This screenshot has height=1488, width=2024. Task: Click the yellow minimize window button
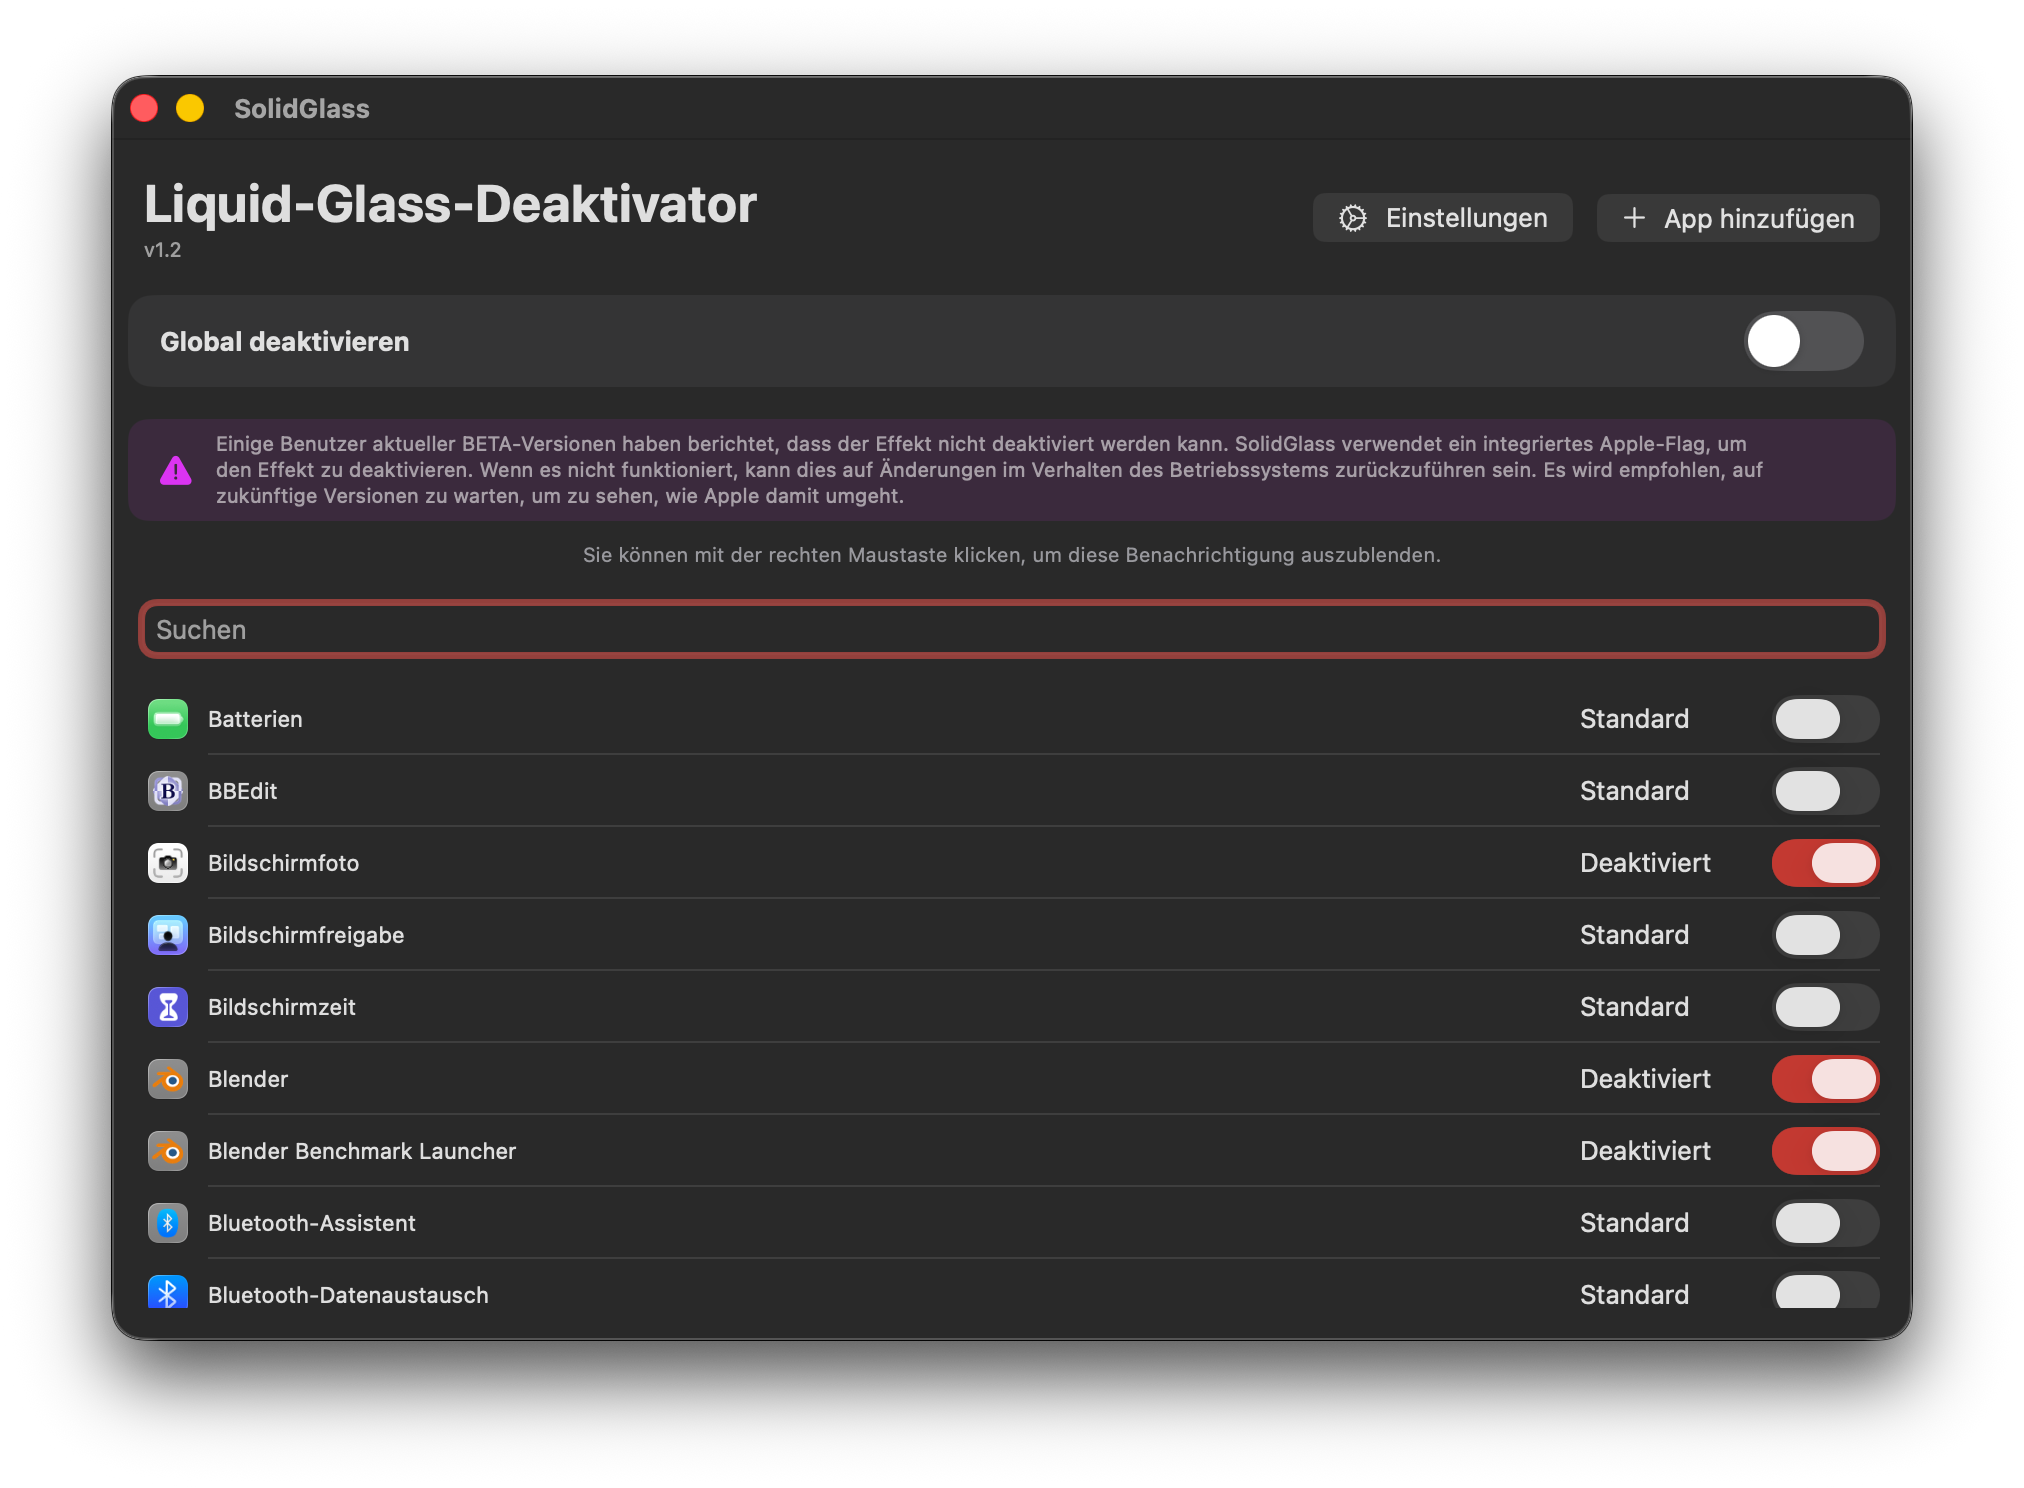pyautogui.click(x=190, y=108)
